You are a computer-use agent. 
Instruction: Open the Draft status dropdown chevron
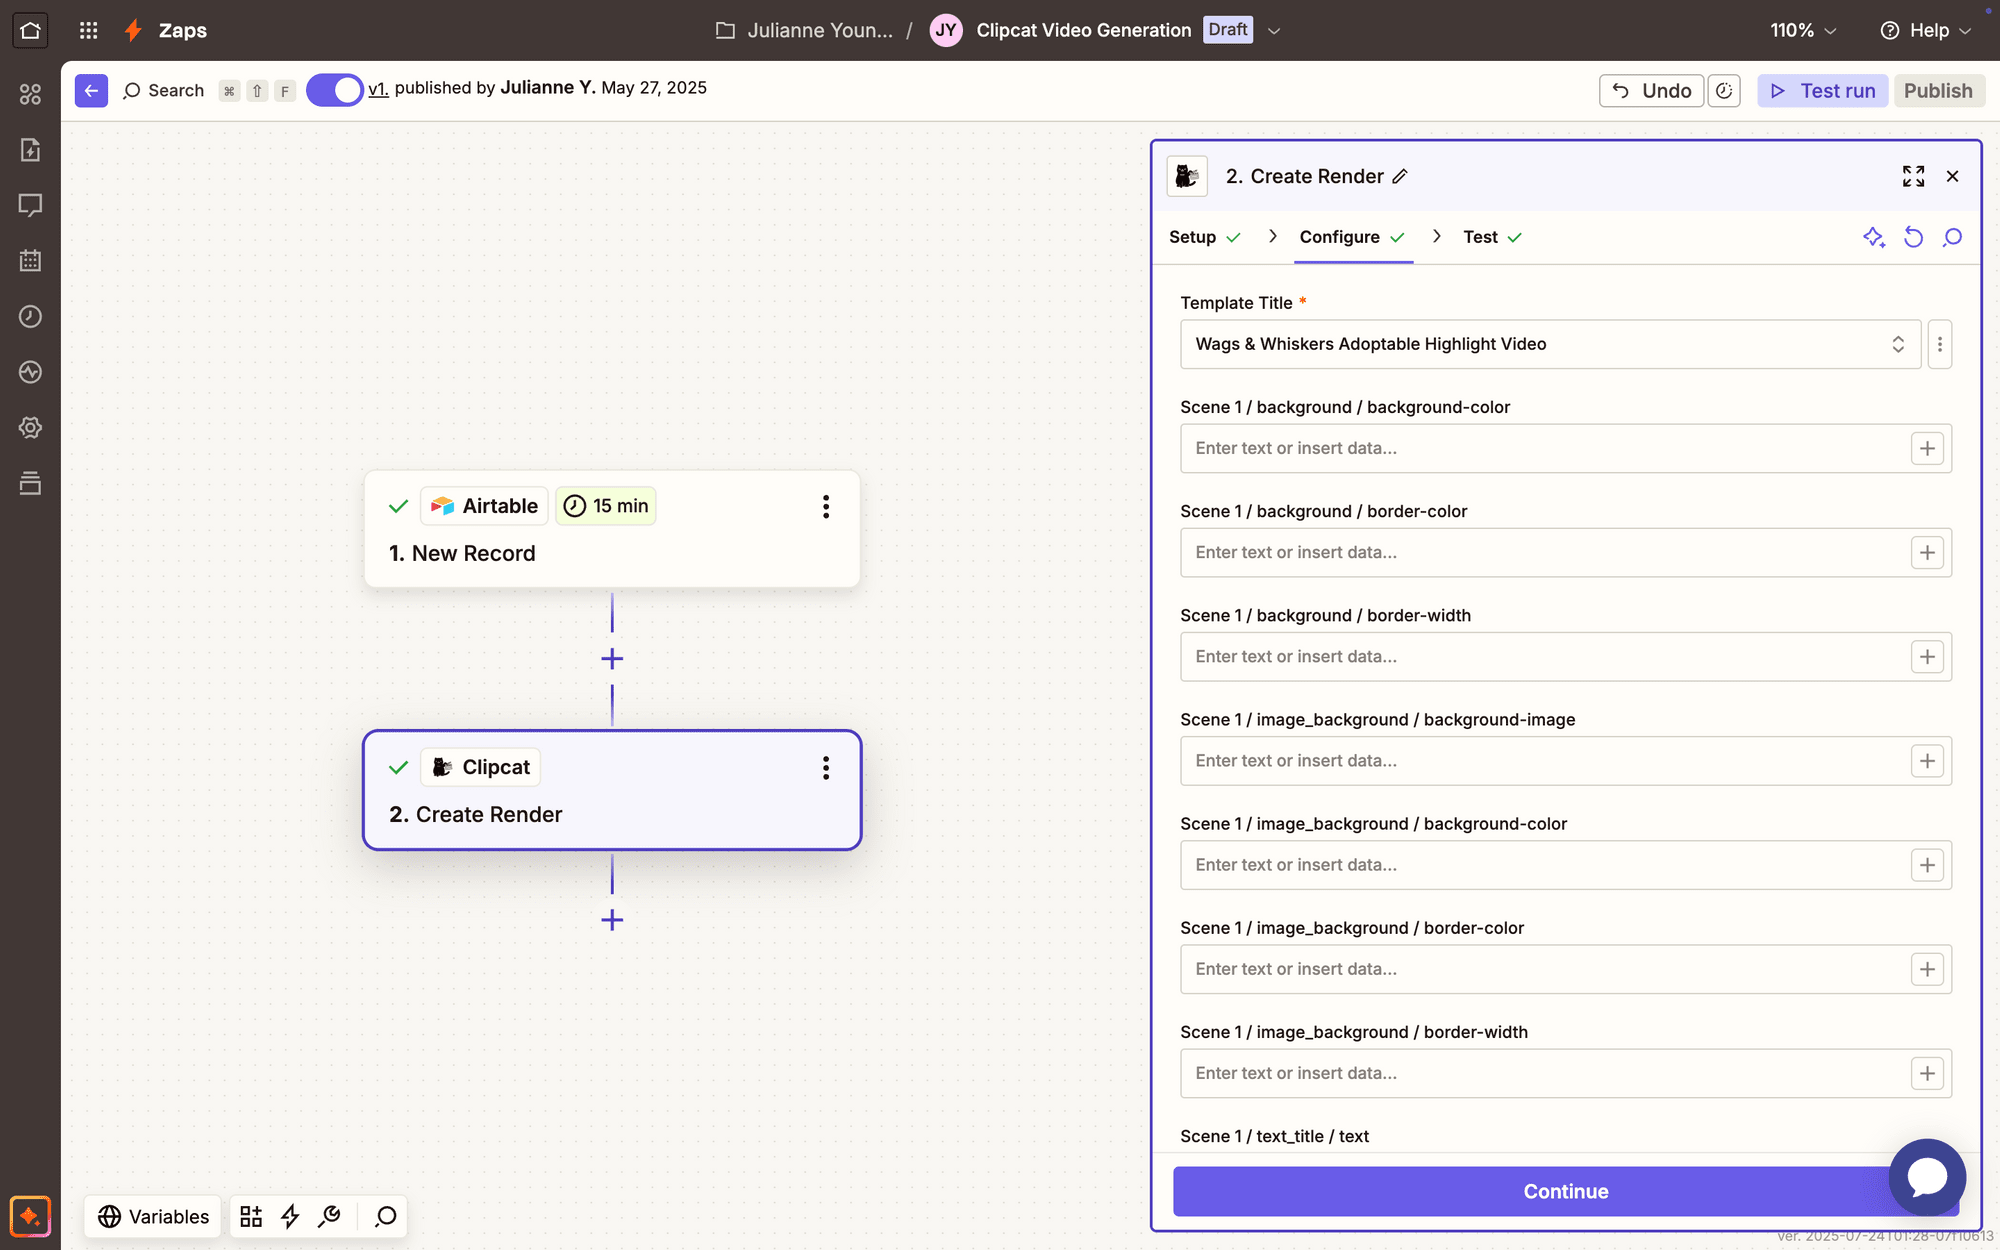click(x=1274, y=31)
